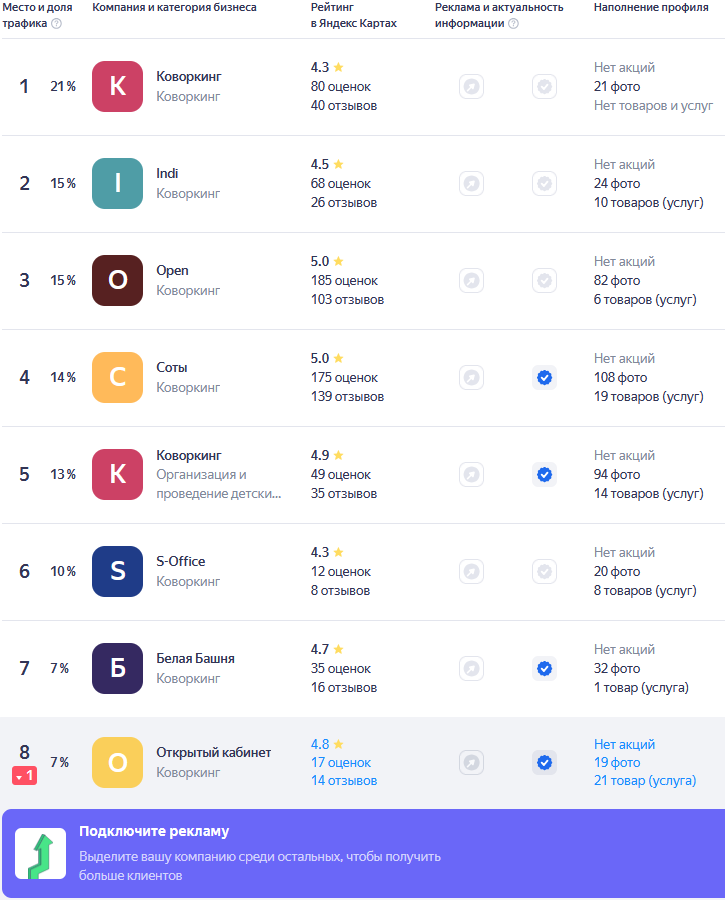Click the advertising icon in Open row
This screenshot has height=900, width=725.
[x=471, y=281]
